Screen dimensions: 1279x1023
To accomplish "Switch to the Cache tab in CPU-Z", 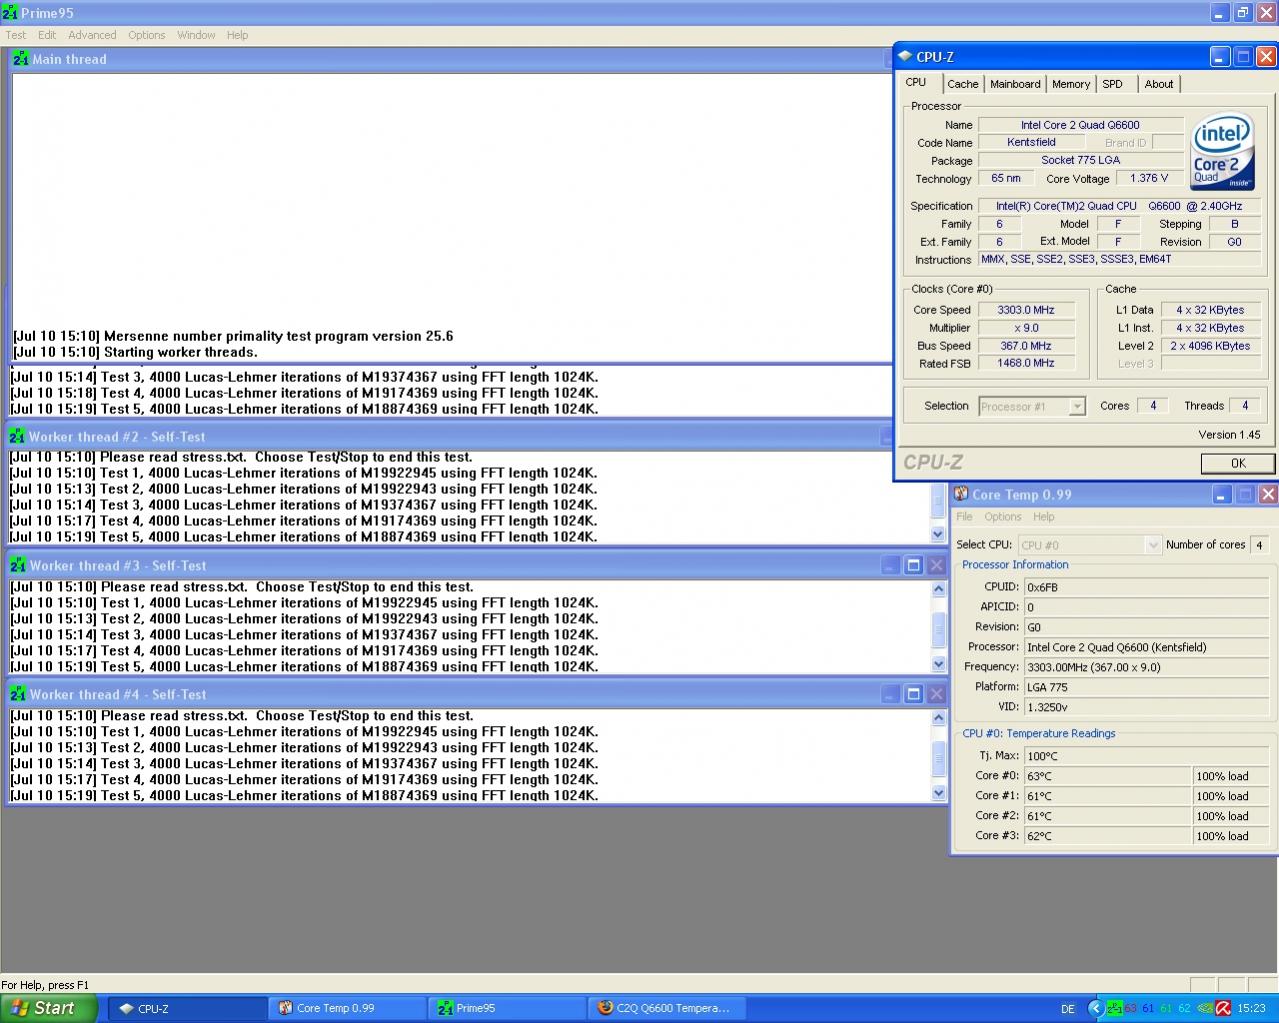I will click(x=962, y=84).
